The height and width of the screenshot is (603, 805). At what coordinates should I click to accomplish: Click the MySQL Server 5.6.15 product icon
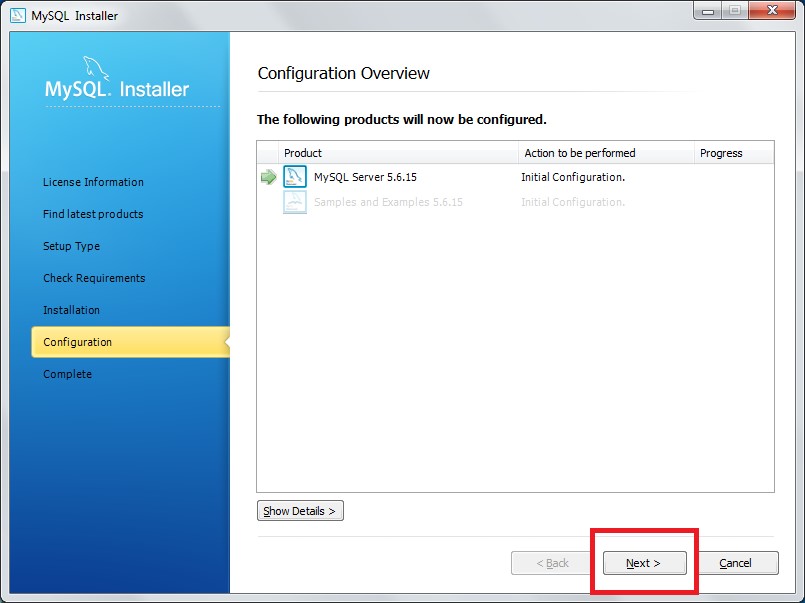[295, 177]
